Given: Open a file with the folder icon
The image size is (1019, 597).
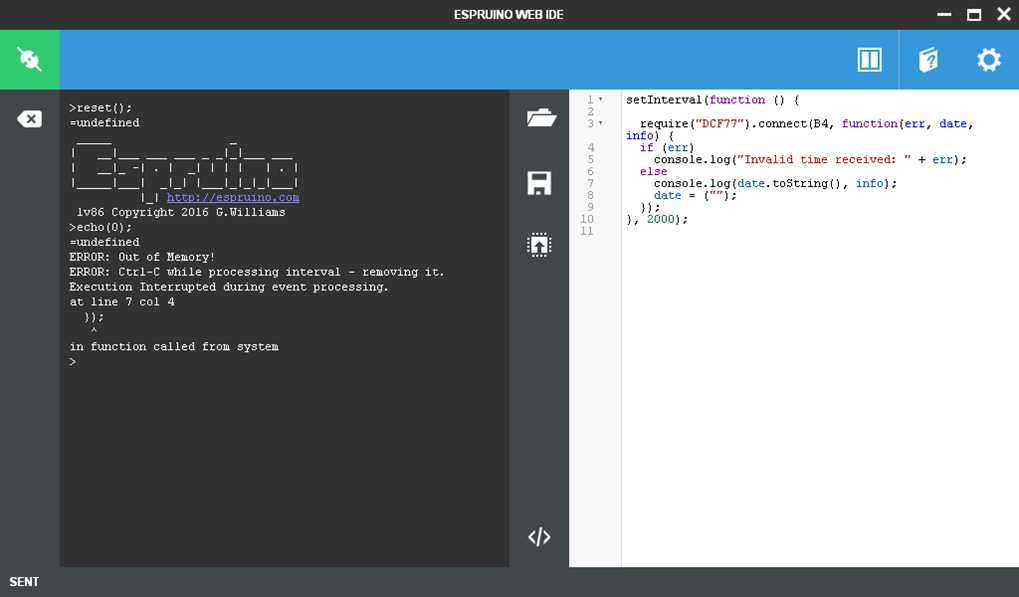Looking at the screenshot, I should click(x=541, y=118).
